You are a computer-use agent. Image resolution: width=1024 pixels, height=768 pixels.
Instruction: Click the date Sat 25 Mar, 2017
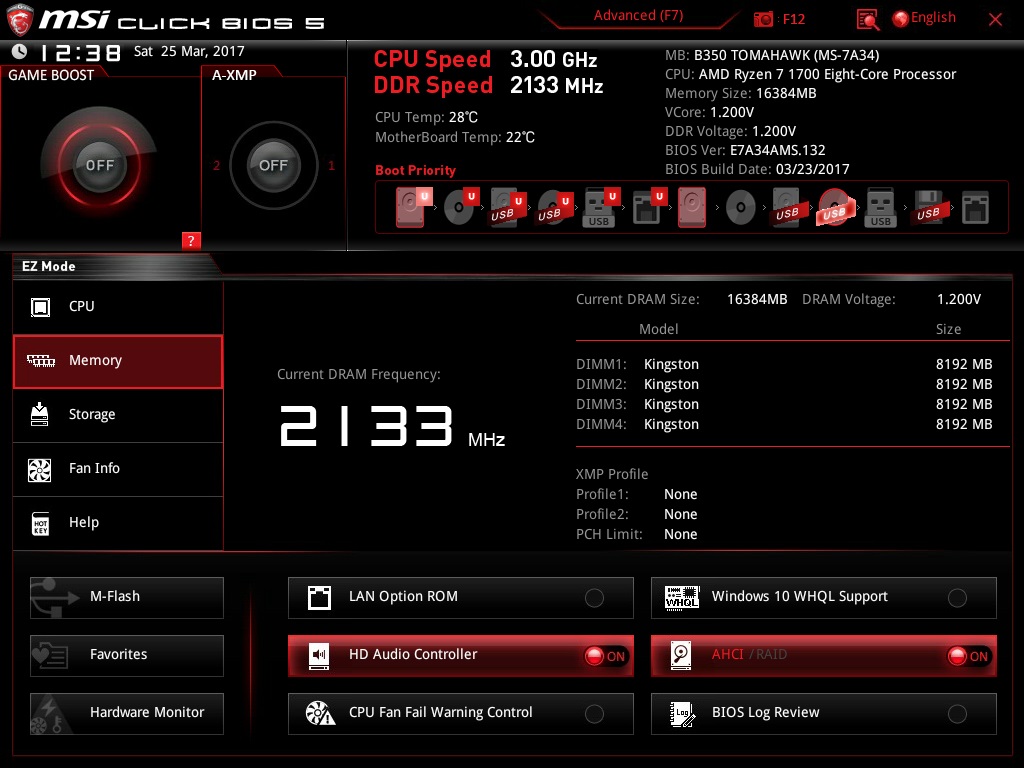click(189, 51)
